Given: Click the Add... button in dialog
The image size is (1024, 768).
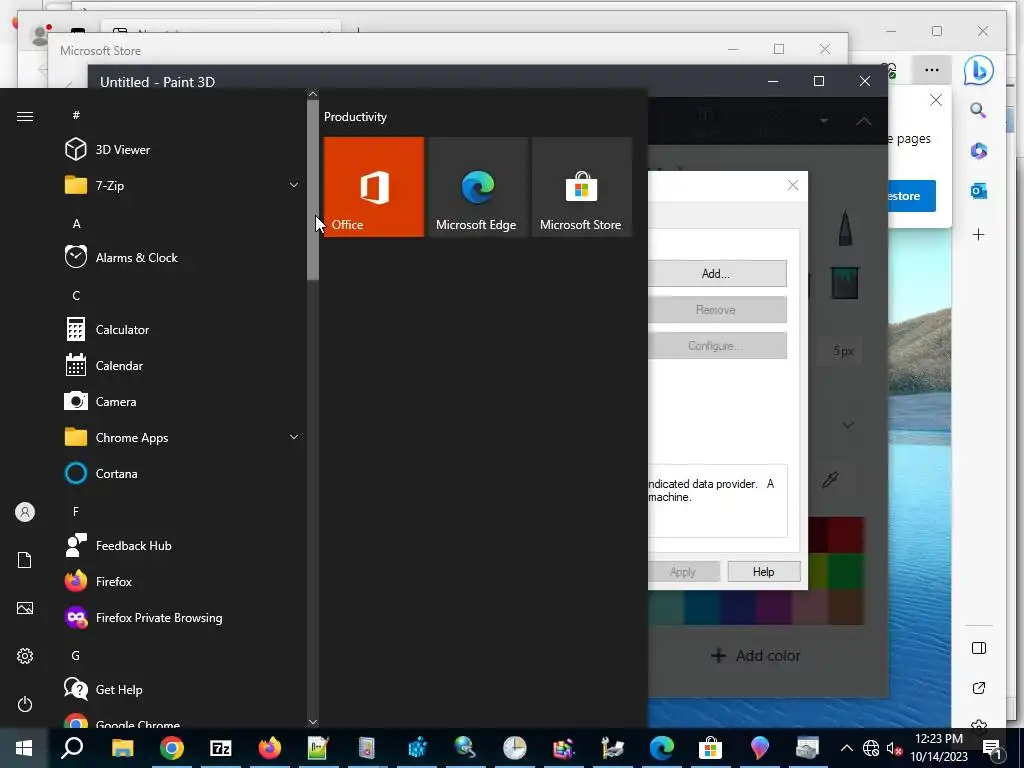Looking at the screenshot, I should pyautogui.click(x=717, y=274).
